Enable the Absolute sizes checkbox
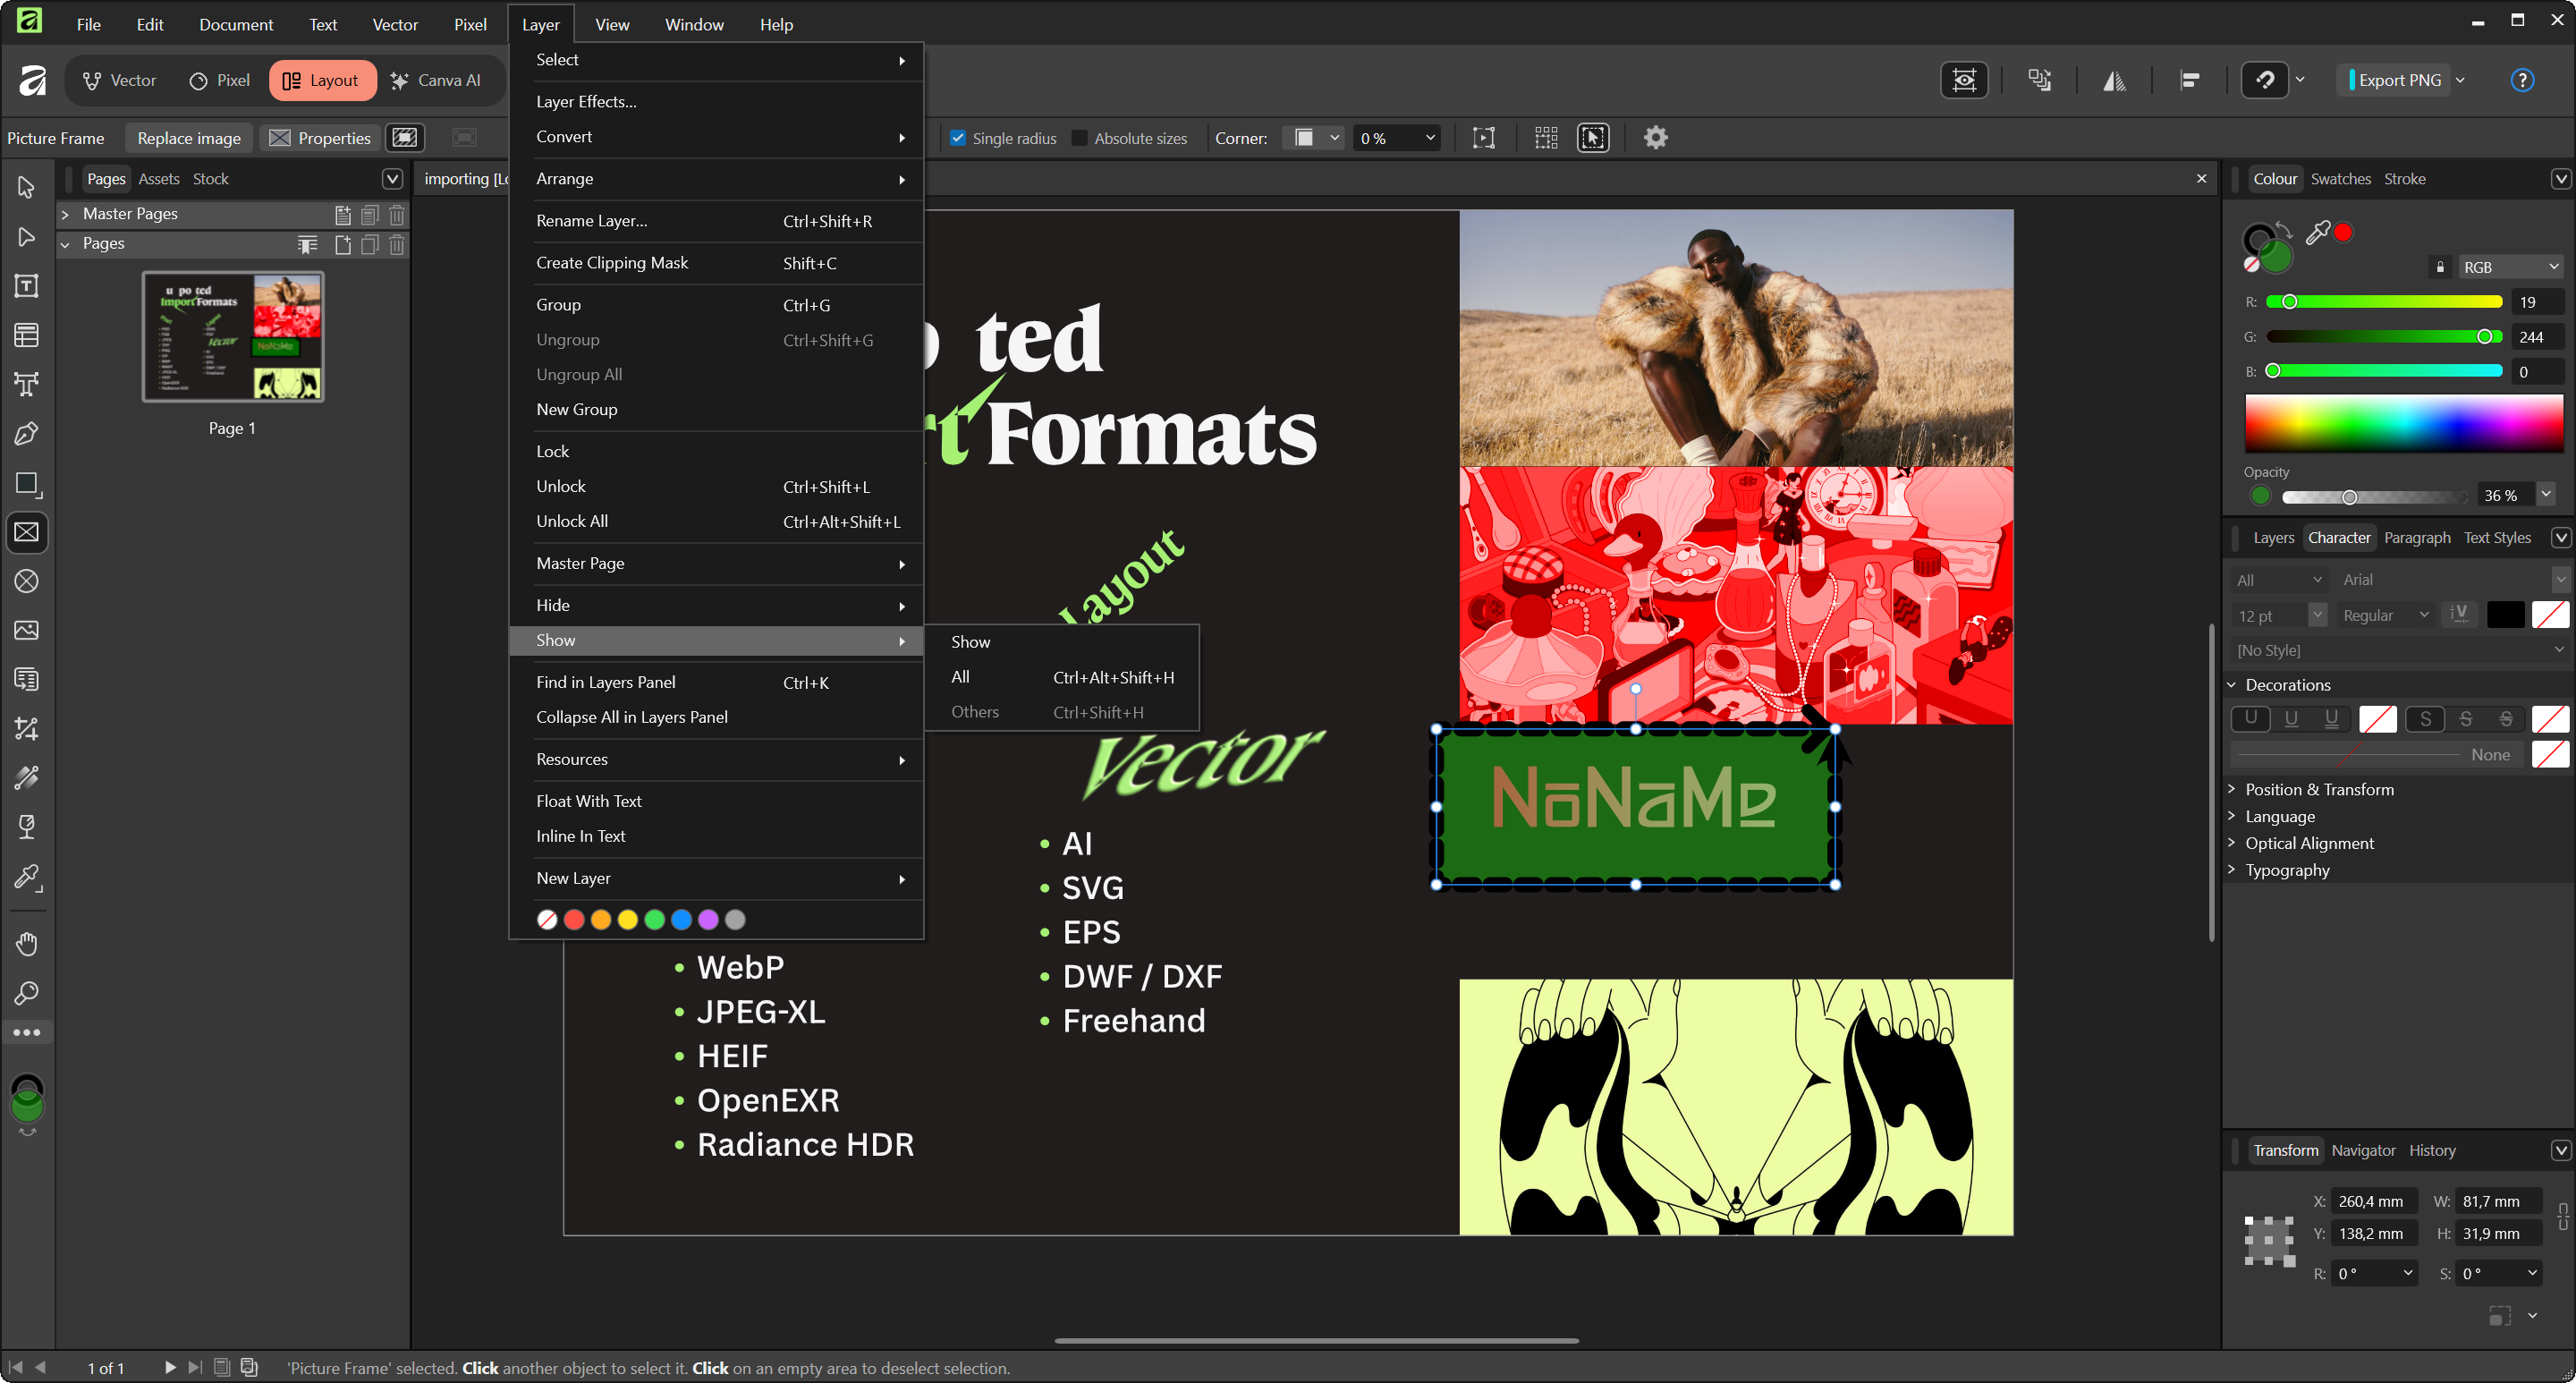The width and height of the screenshot is (2576, 1383). [1079, 138]
